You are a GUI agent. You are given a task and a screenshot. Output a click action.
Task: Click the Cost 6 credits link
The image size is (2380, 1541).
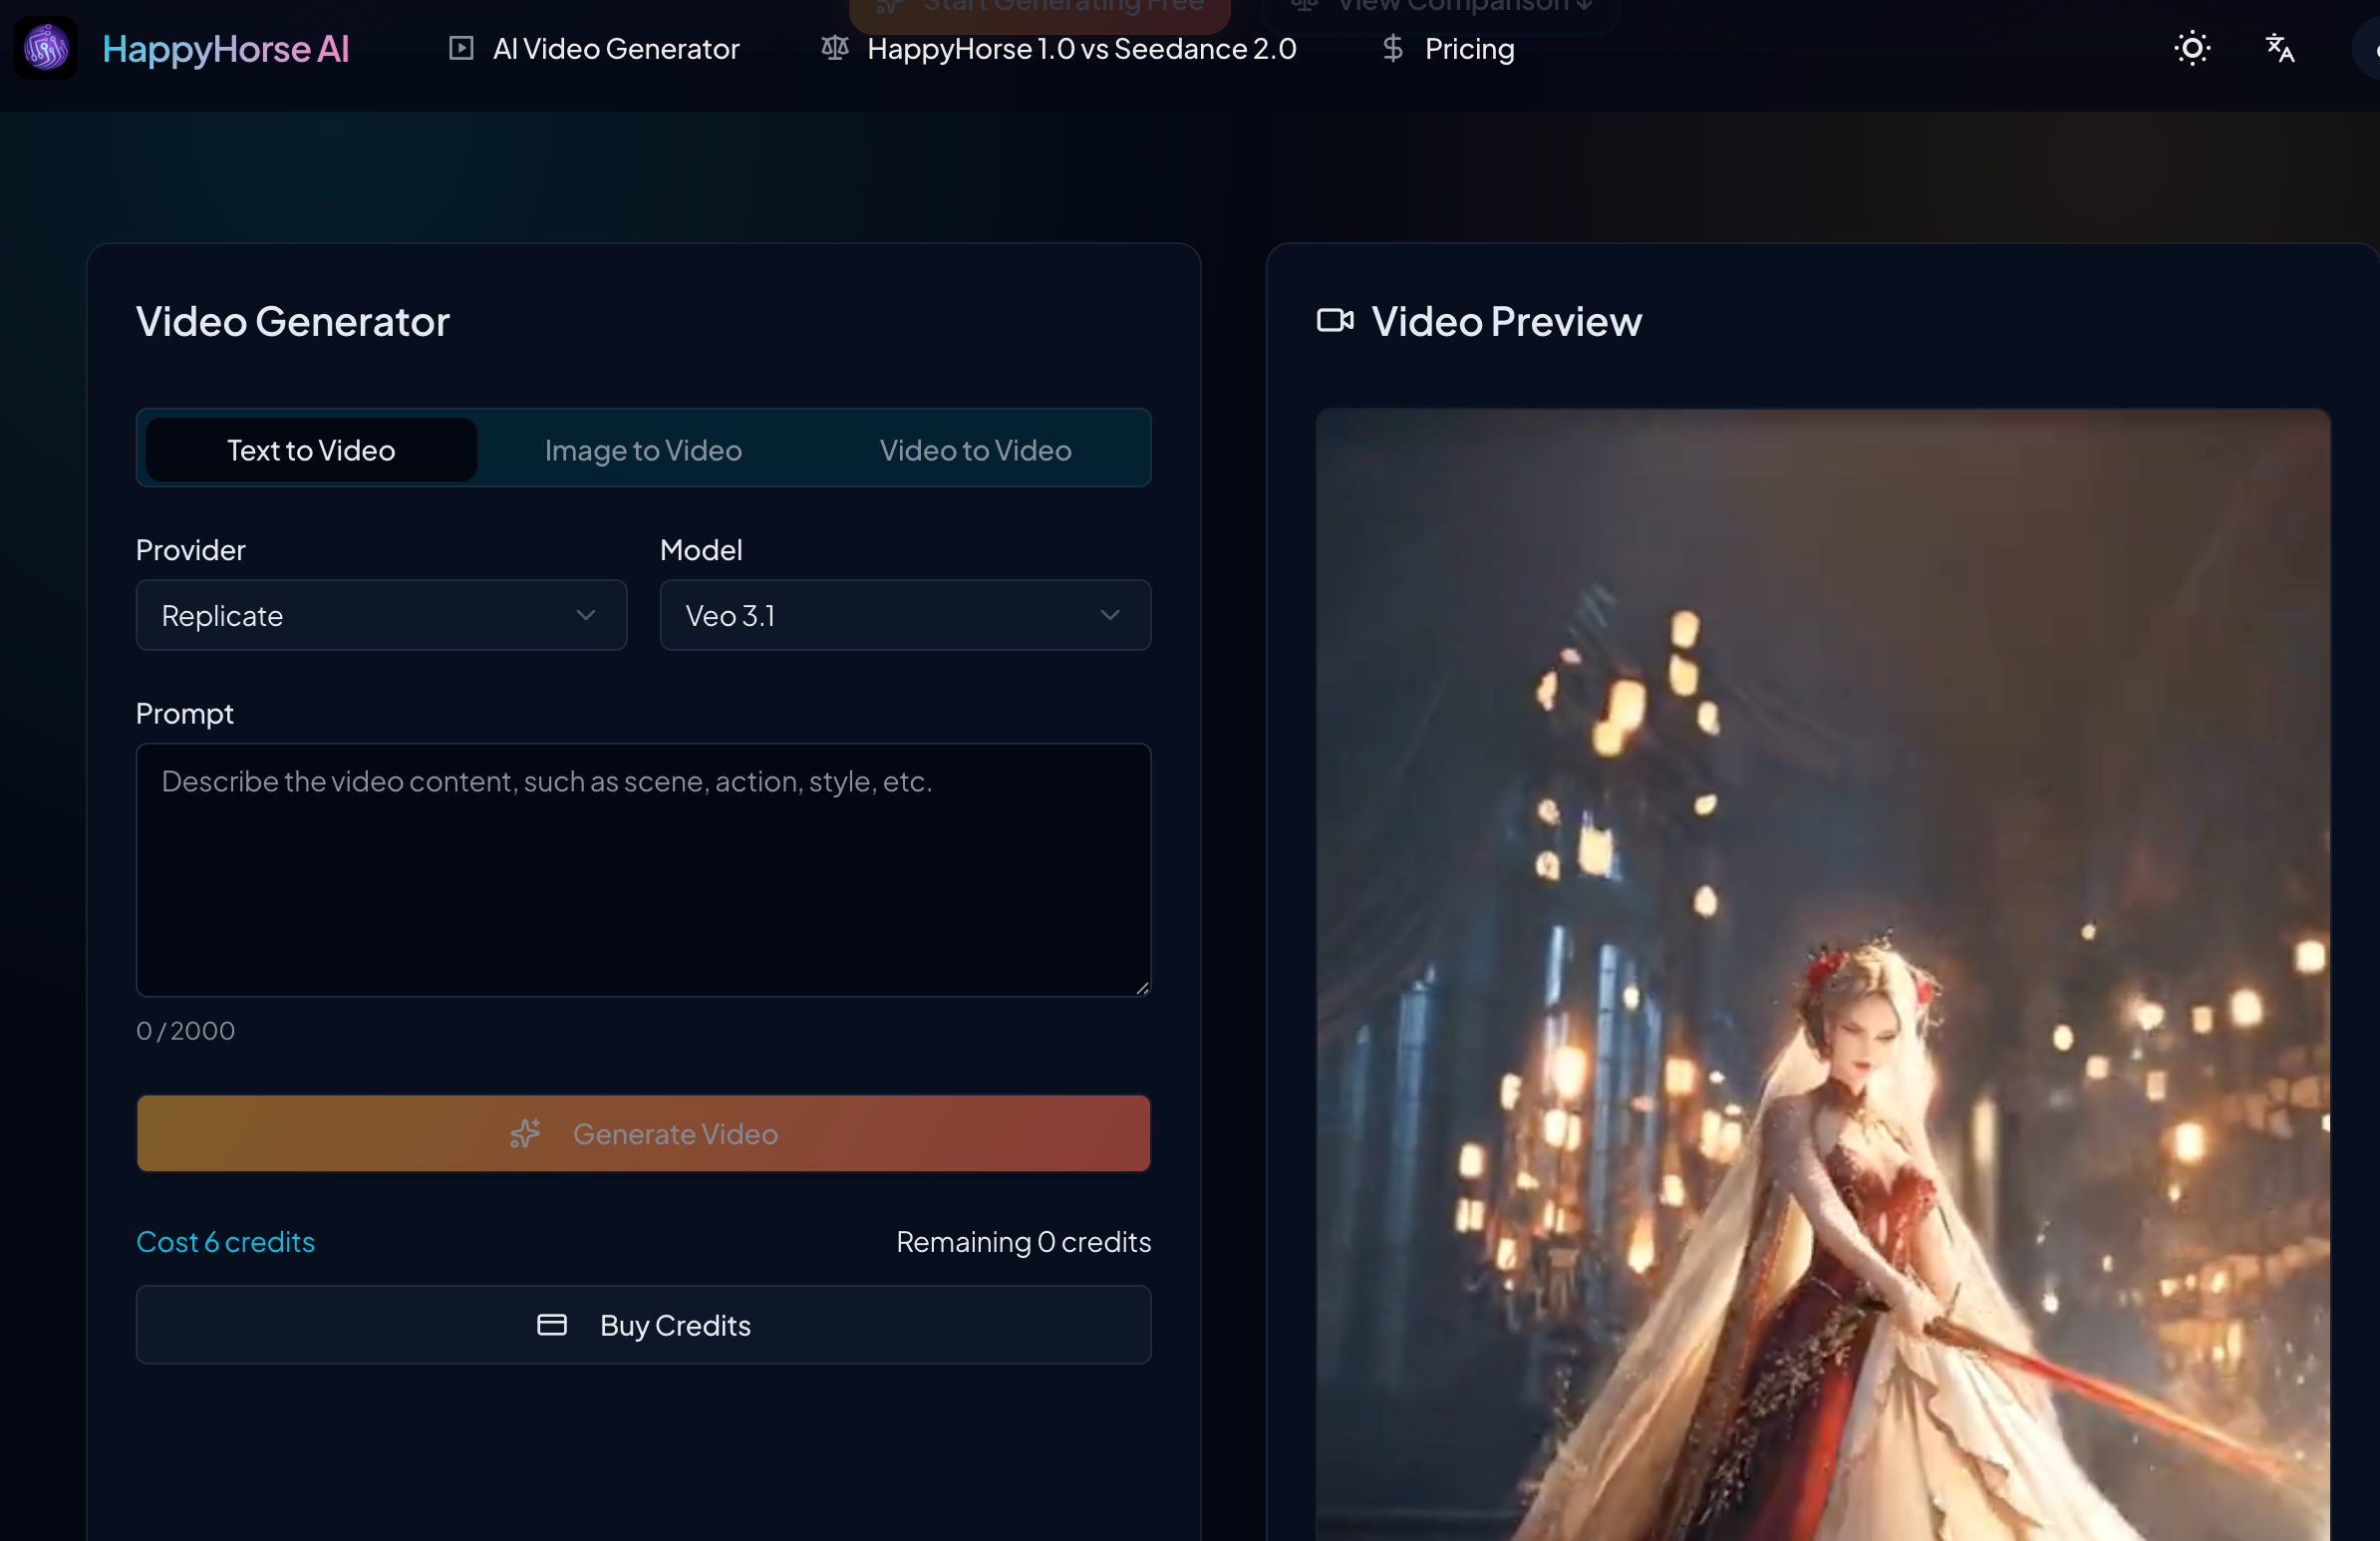(225, 1242)
